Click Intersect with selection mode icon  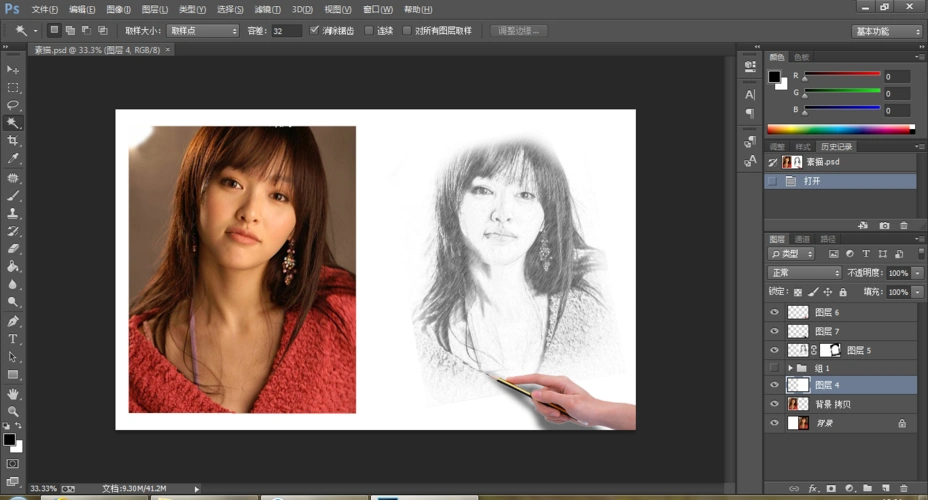pos(102,31)
